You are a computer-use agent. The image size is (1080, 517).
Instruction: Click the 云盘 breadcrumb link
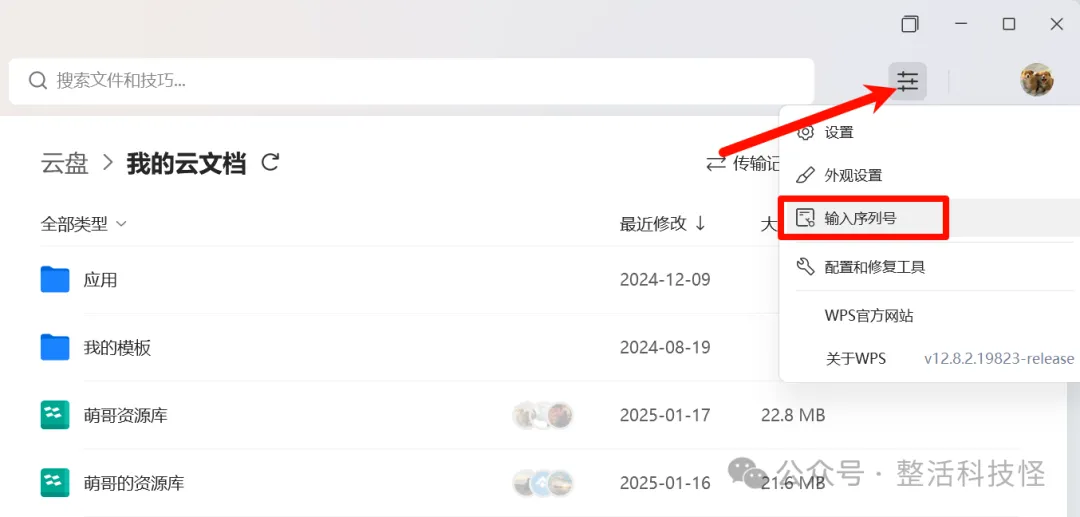tap(65, 164)
